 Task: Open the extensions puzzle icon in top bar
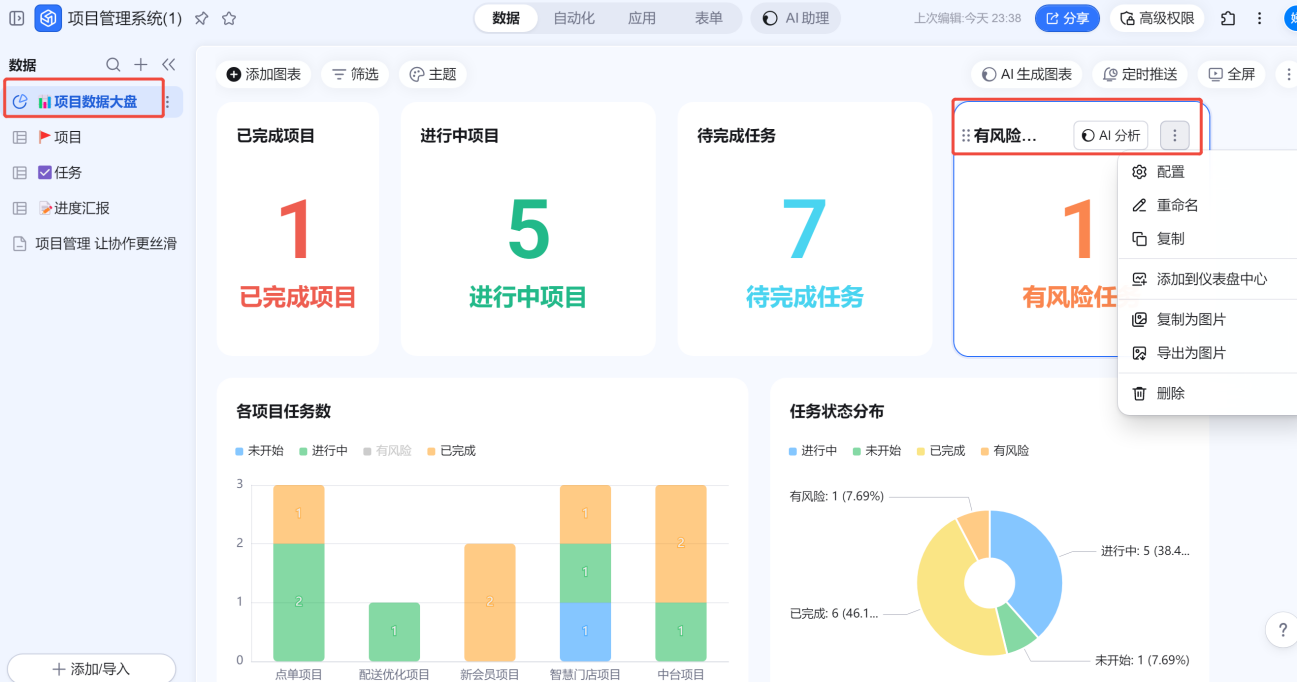(1228, 18)
